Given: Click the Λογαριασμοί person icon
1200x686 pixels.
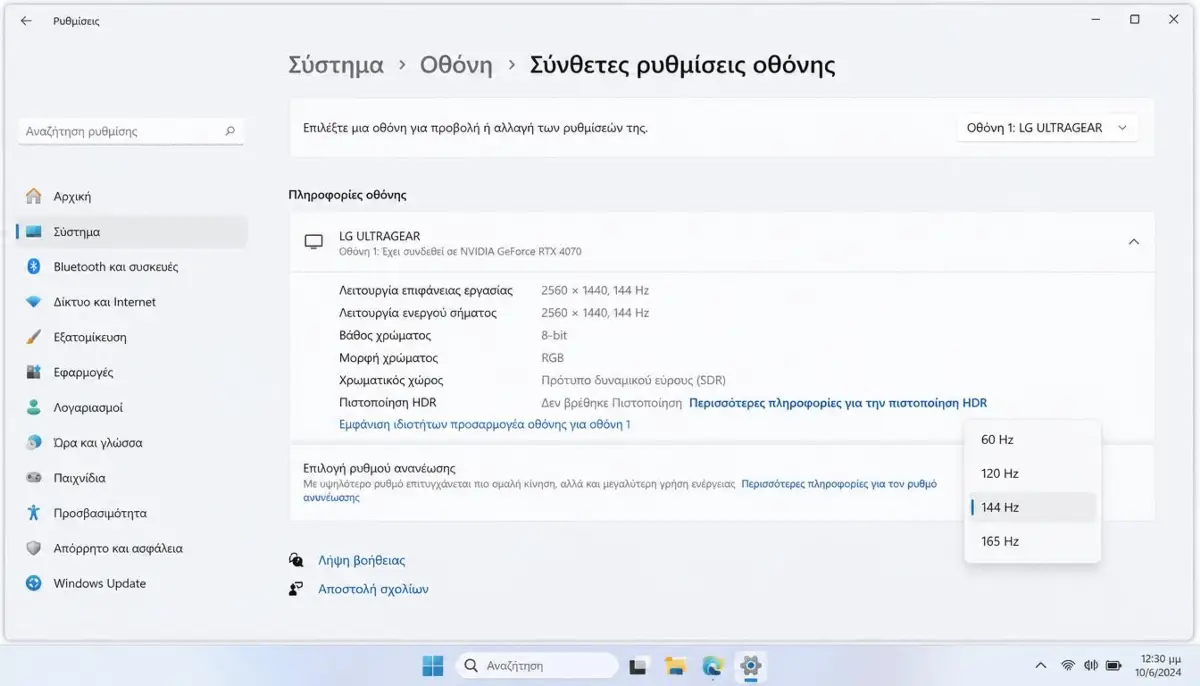Looking at the screenshot, I should (34, 408).
